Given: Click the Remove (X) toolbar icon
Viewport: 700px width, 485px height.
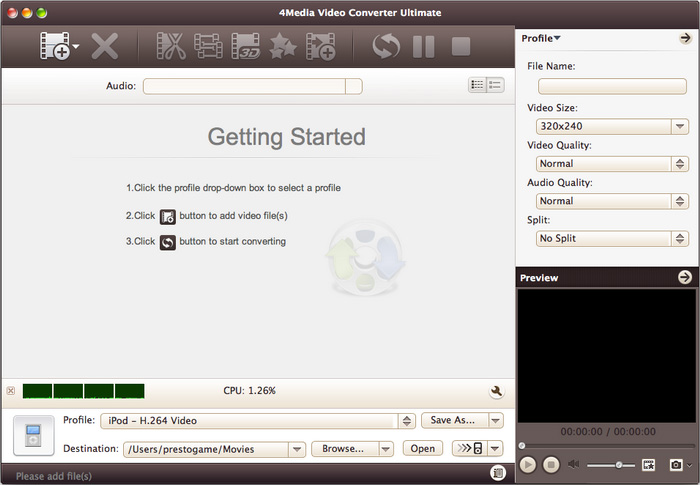Looking at the screenshot, I should (105, 46).
